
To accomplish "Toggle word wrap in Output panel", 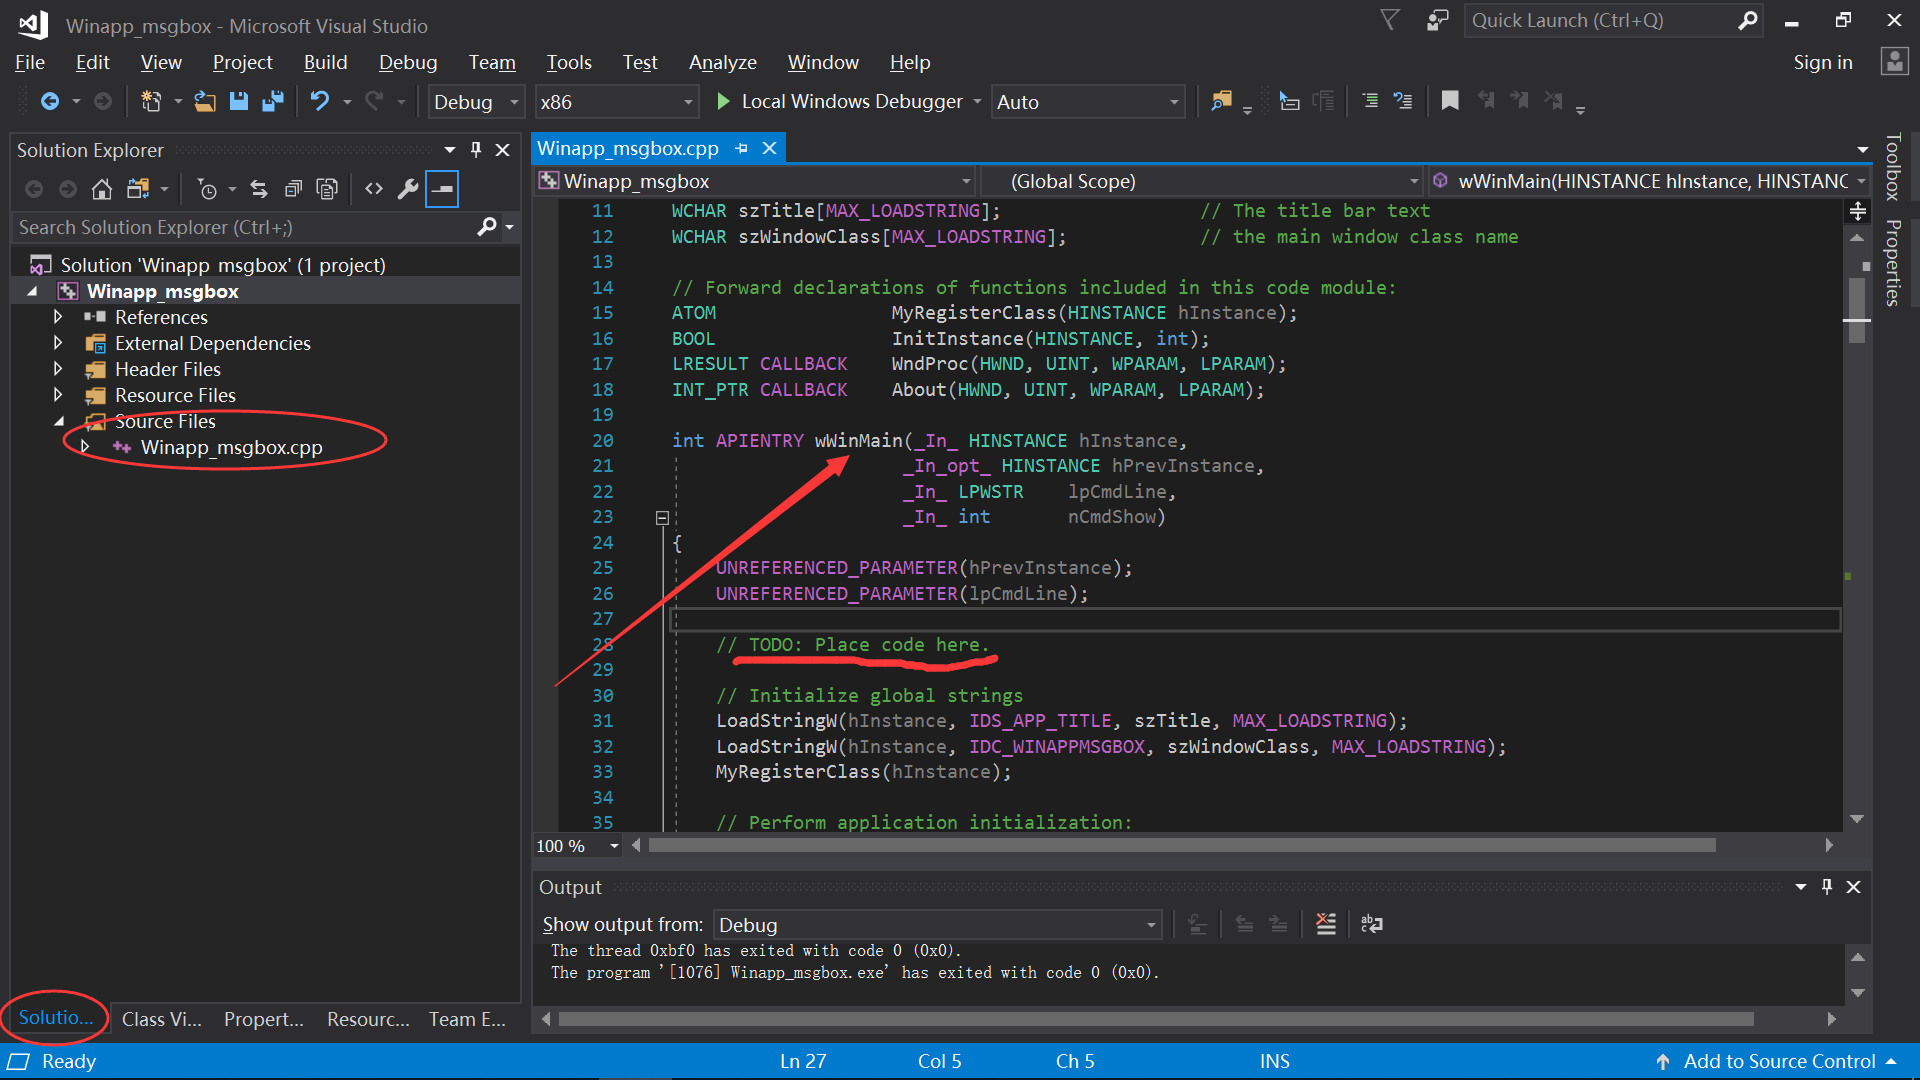I will pyautogui.click(x=1372, y=924).
